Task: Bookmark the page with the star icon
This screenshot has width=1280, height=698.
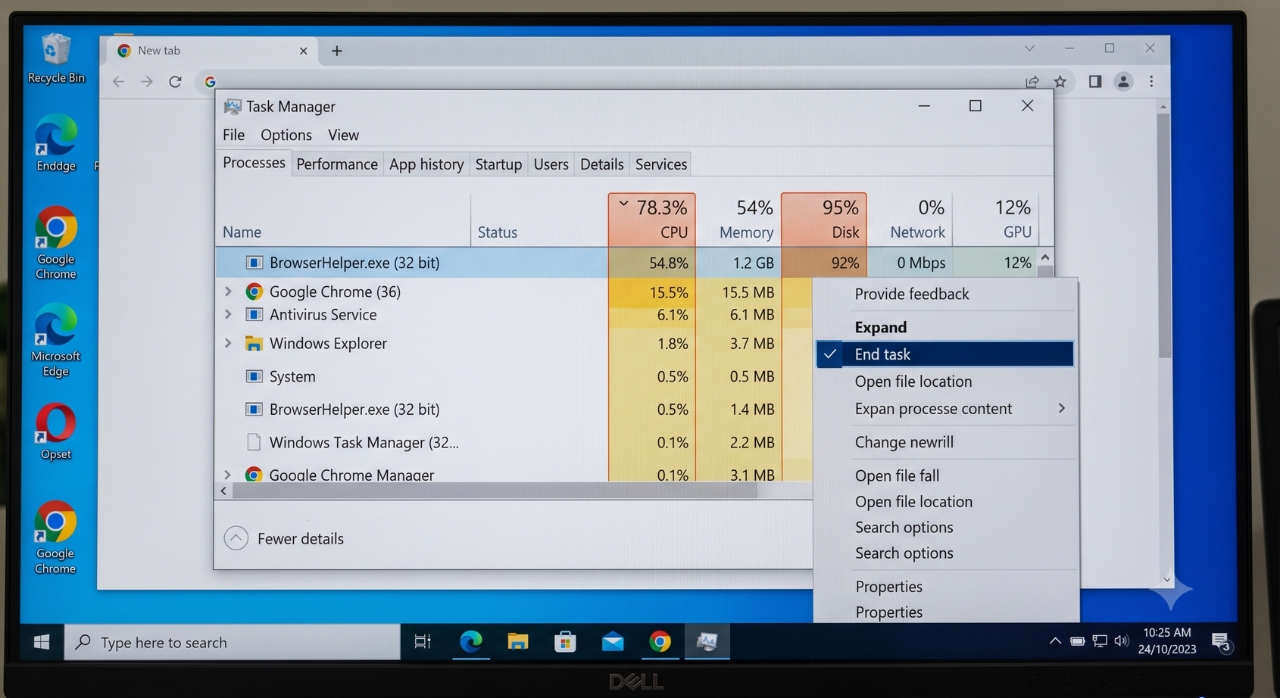Action: tap(1060, 82)
